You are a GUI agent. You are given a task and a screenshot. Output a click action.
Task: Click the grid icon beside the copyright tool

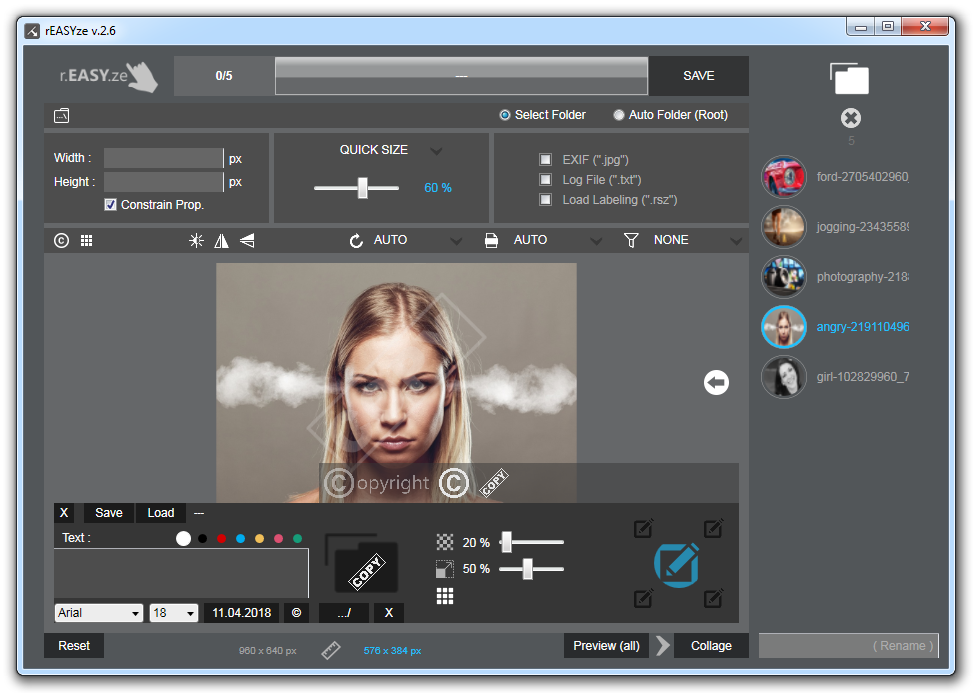[86, 240]
